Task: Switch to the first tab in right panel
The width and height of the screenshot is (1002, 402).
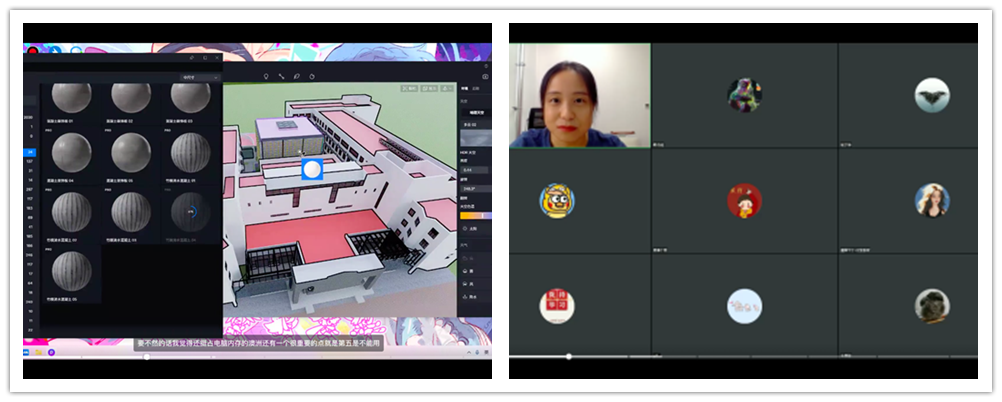Action: (464, 87)
